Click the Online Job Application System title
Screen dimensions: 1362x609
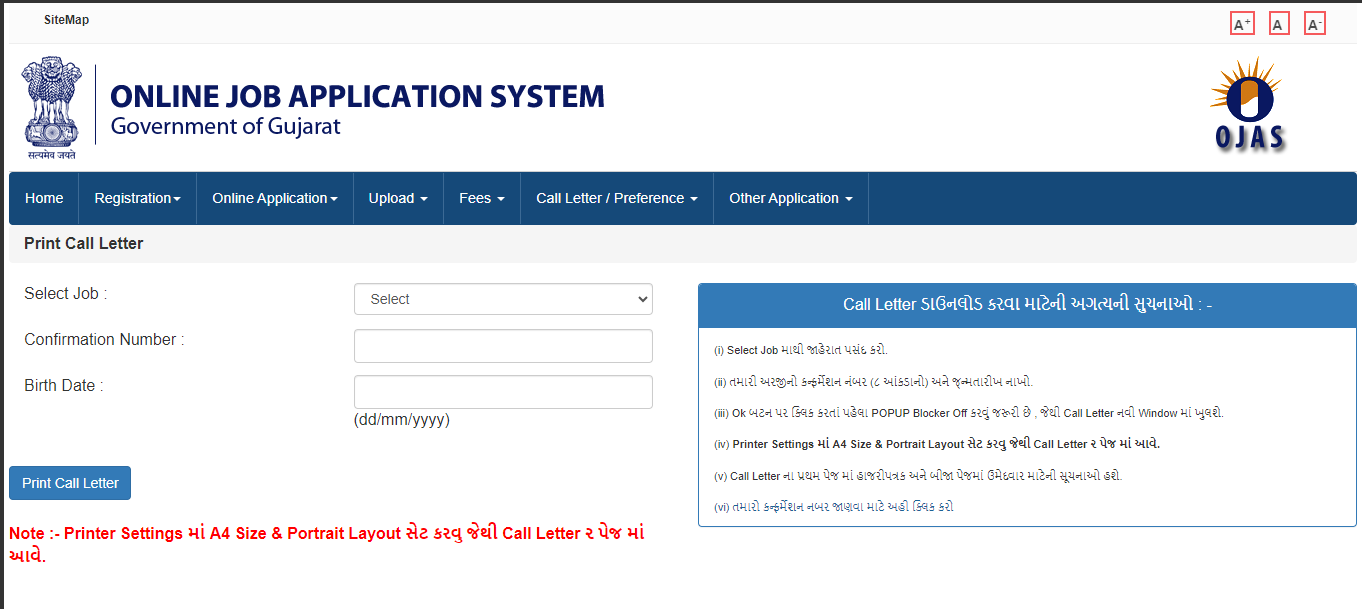pyautogui.click(x=357, y=96)
